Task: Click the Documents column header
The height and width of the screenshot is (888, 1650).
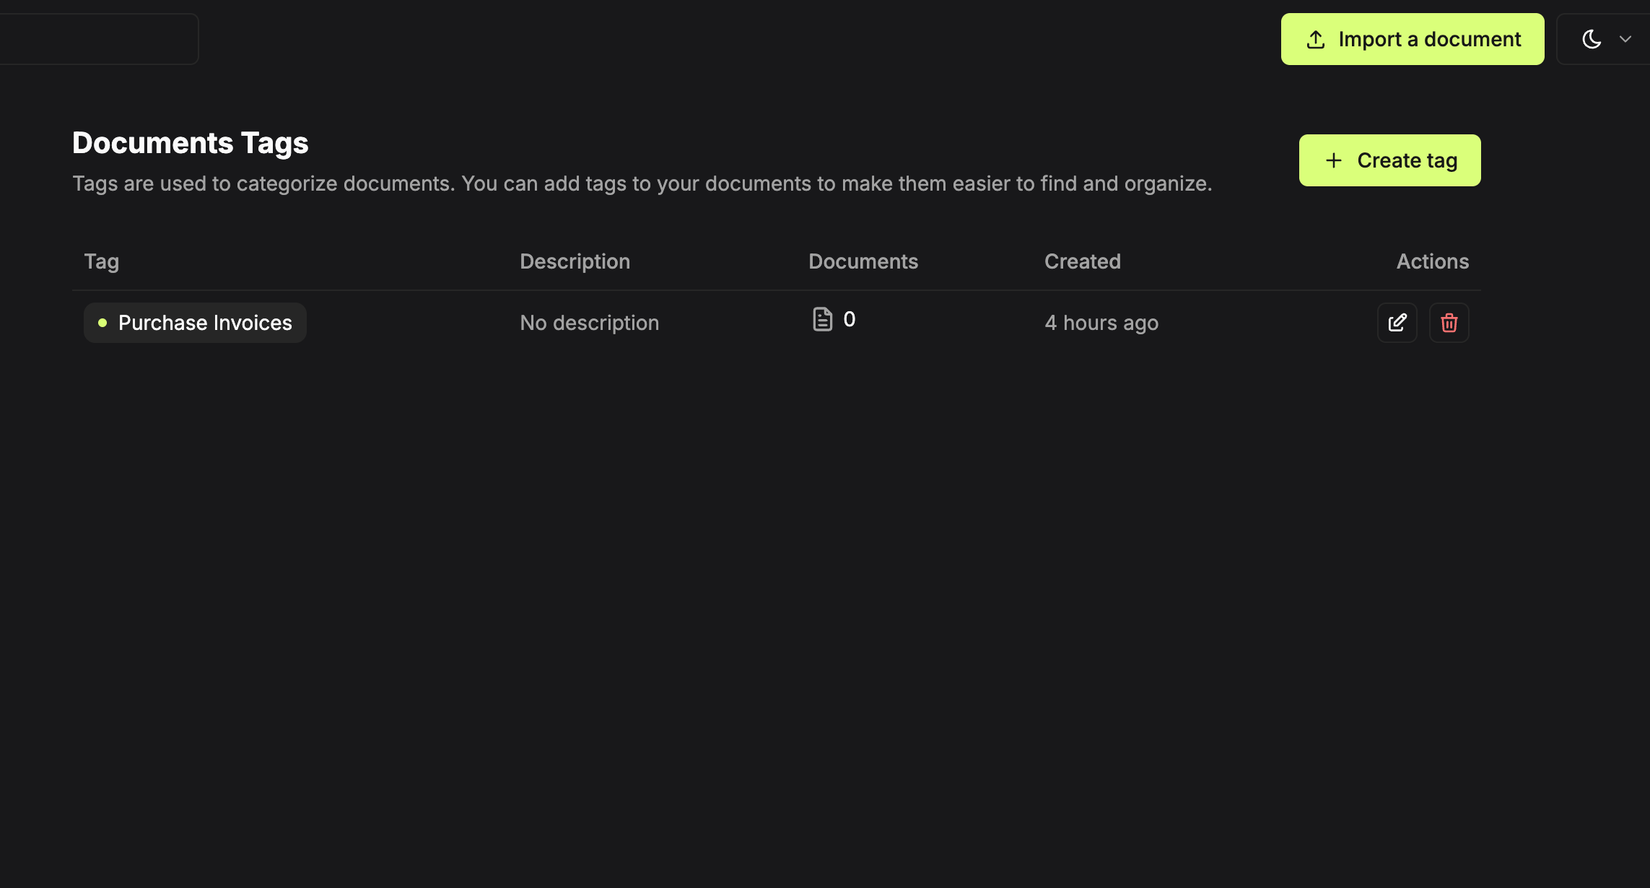Action: coord(863,261)
